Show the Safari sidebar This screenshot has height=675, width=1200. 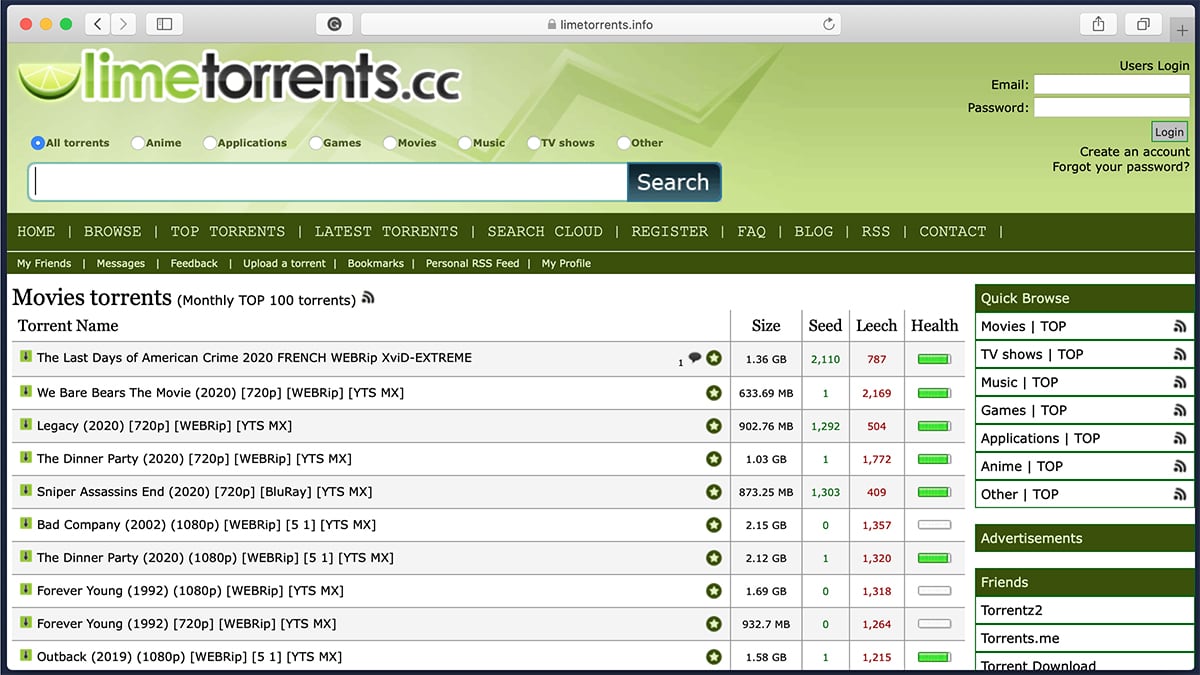click(164, 24)
